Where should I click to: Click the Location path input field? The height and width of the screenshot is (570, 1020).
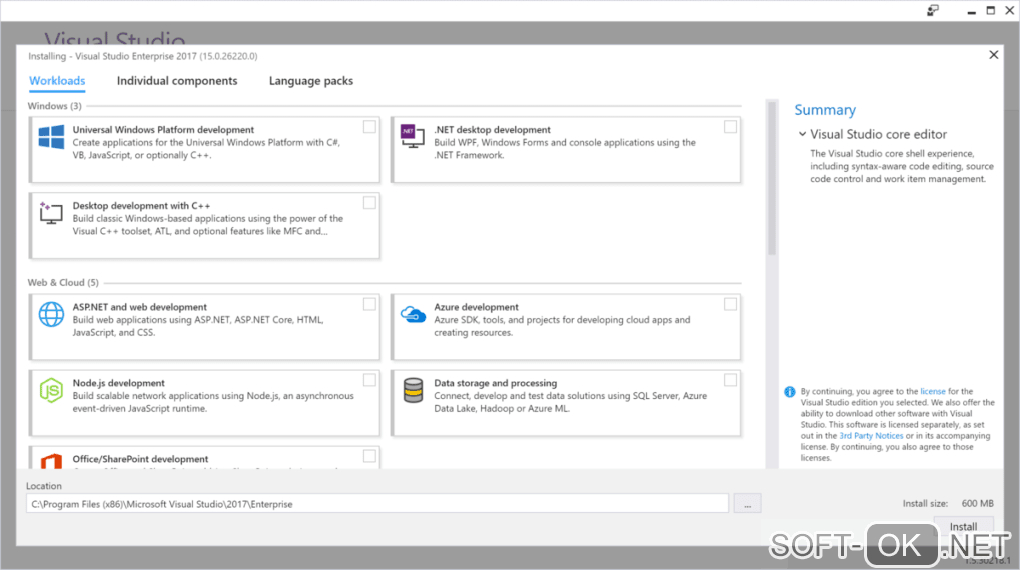coord(377,504)
